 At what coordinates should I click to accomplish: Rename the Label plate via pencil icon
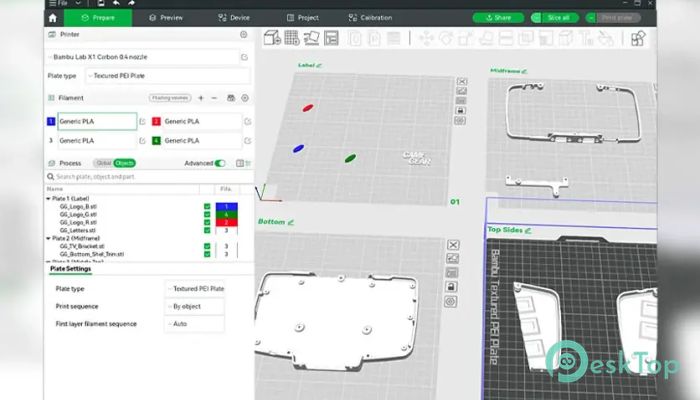click(x=319, y=66)
